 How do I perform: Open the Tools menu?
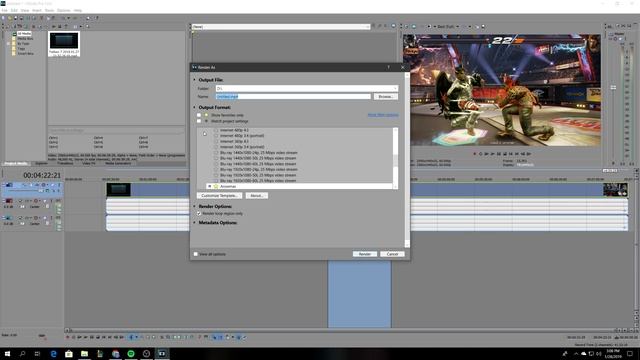49,10
